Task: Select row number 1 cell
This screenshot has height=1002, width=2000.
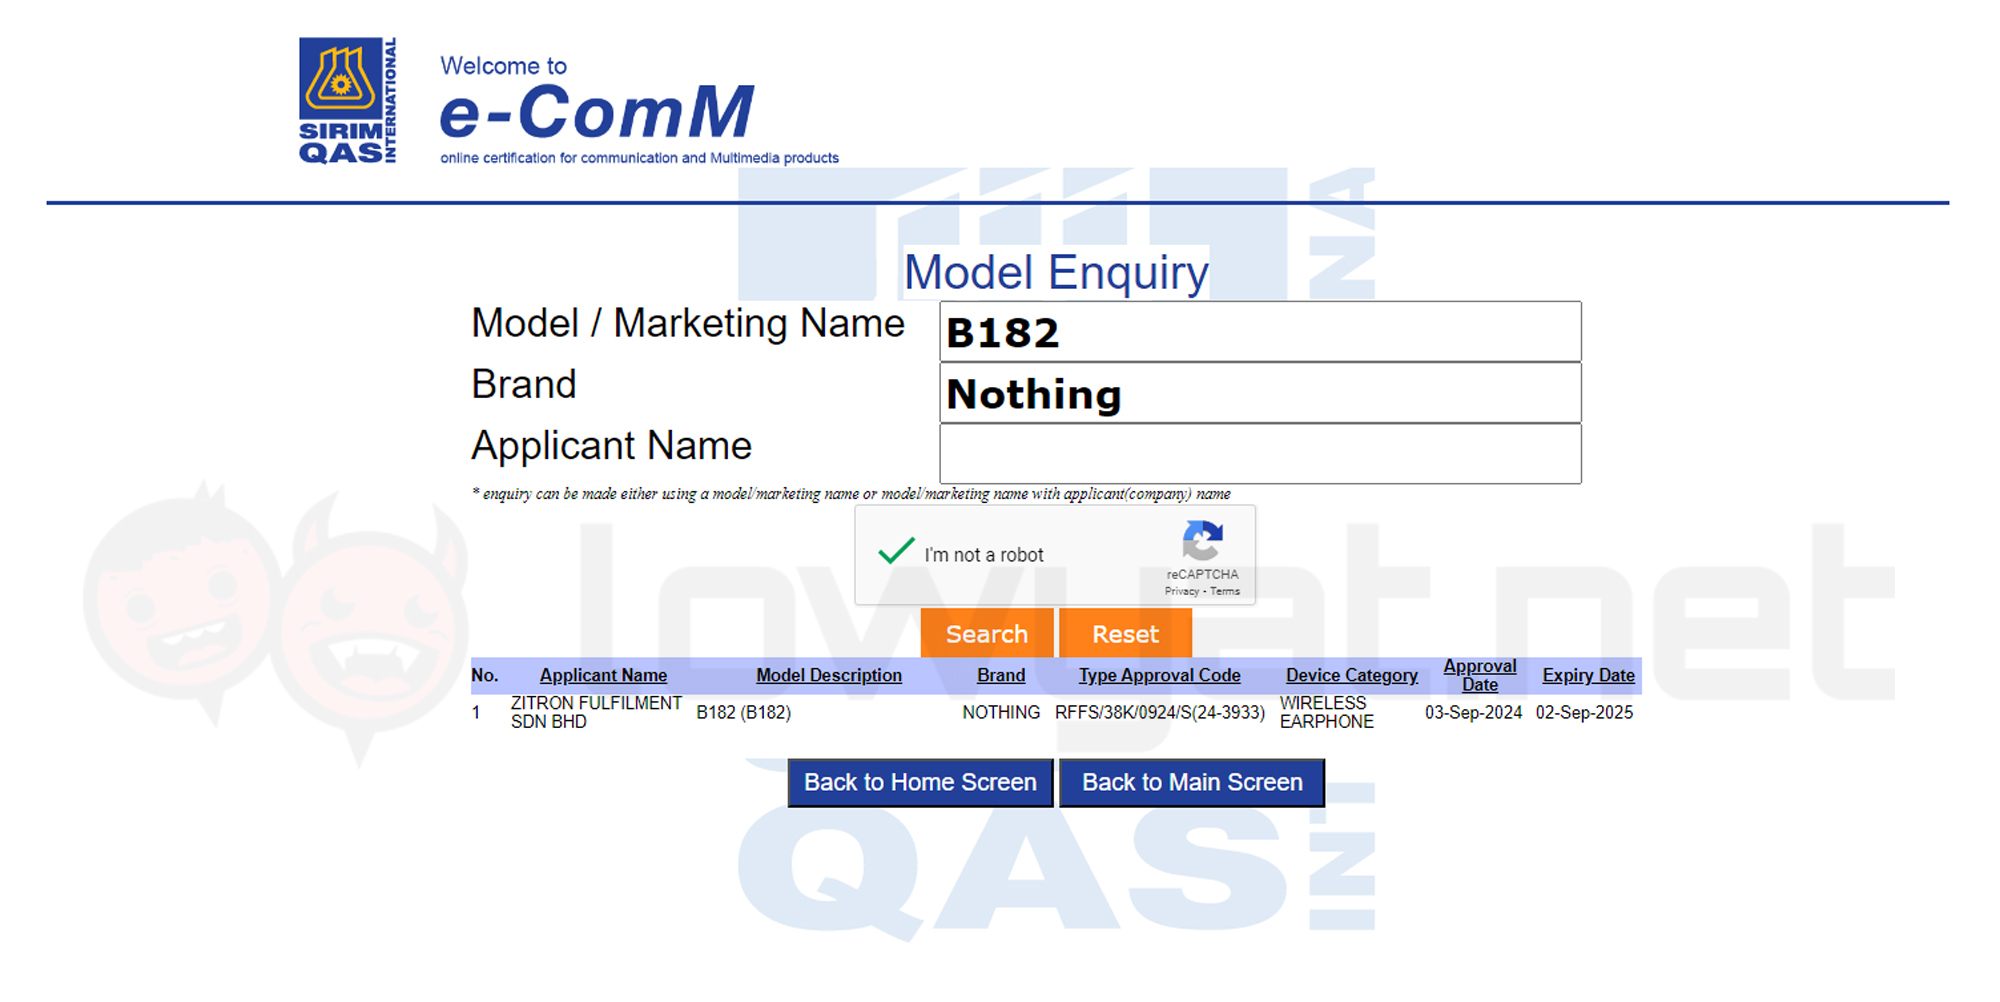Action: pos(477,712)
